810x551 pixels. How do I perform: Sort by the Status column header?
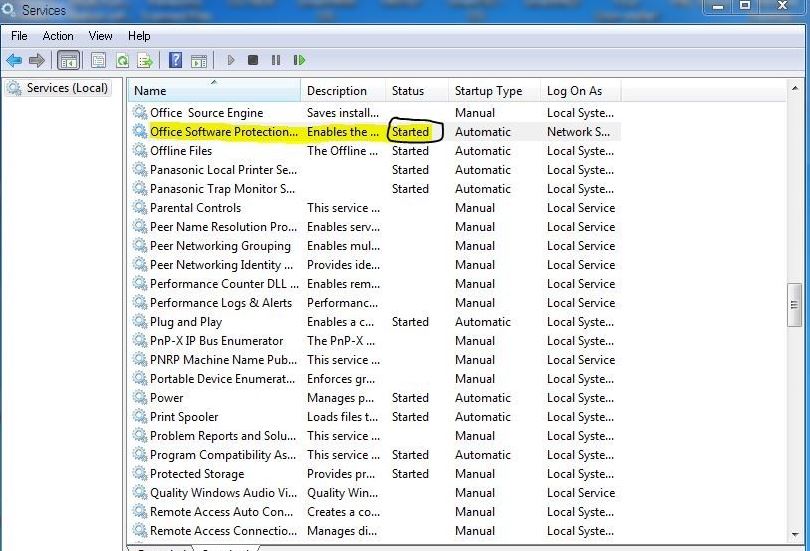408,91
